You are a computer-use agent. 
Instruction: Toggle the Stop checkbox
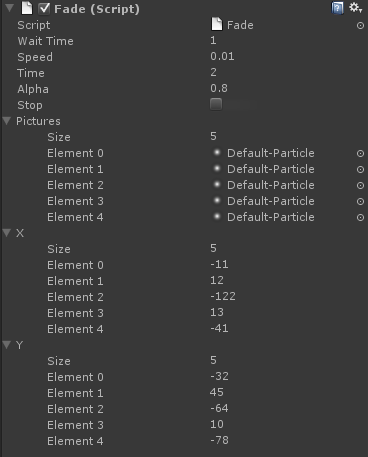pyautogui.click(x=216, y=104)
